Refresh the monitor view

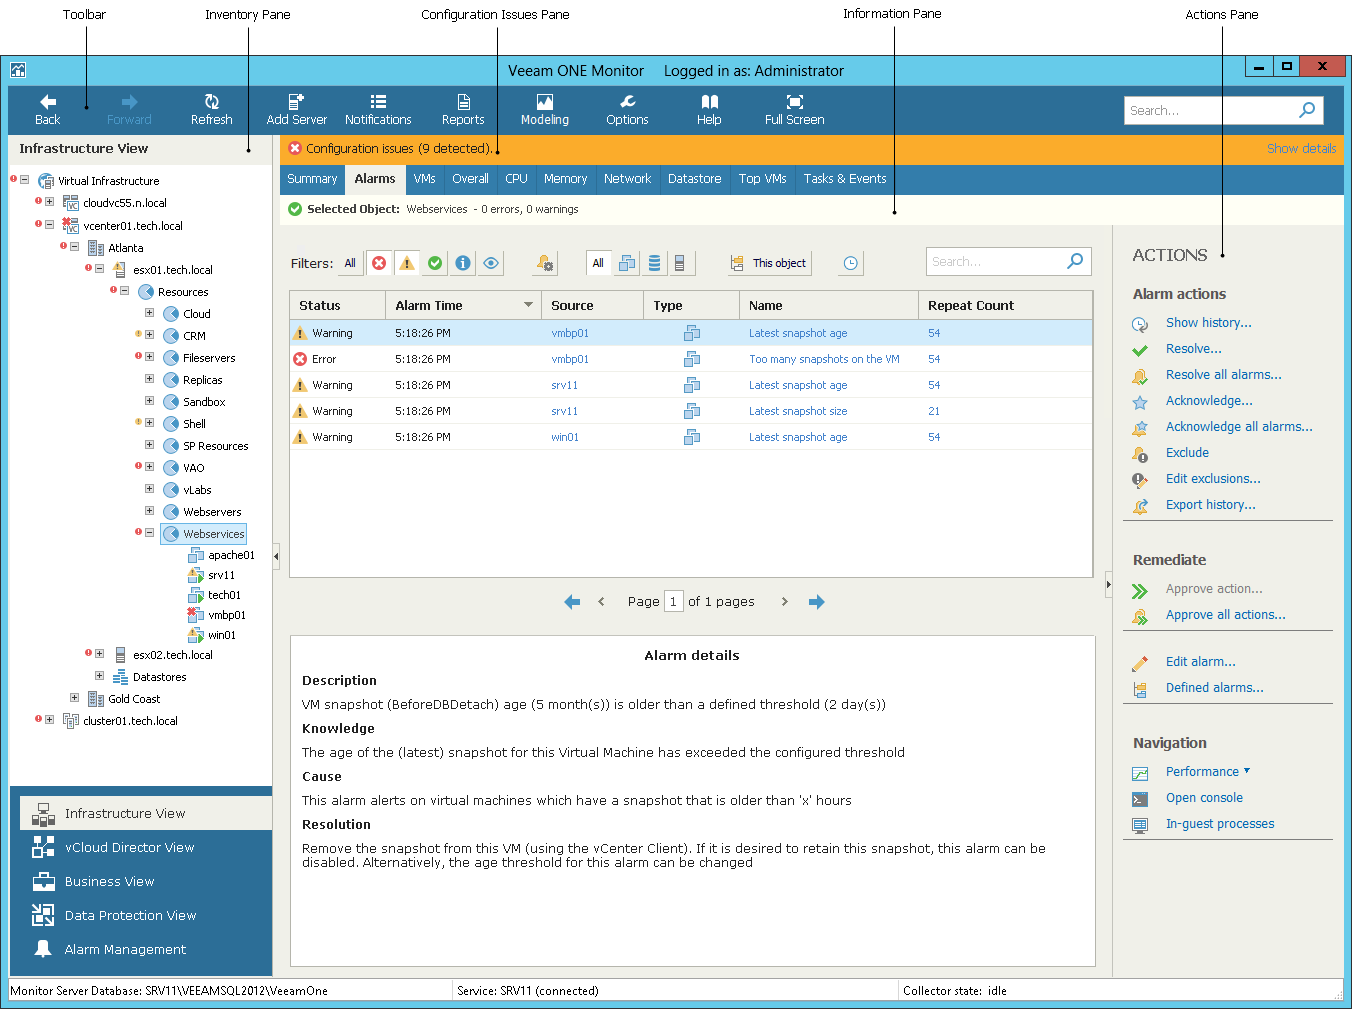coord(211,110)
